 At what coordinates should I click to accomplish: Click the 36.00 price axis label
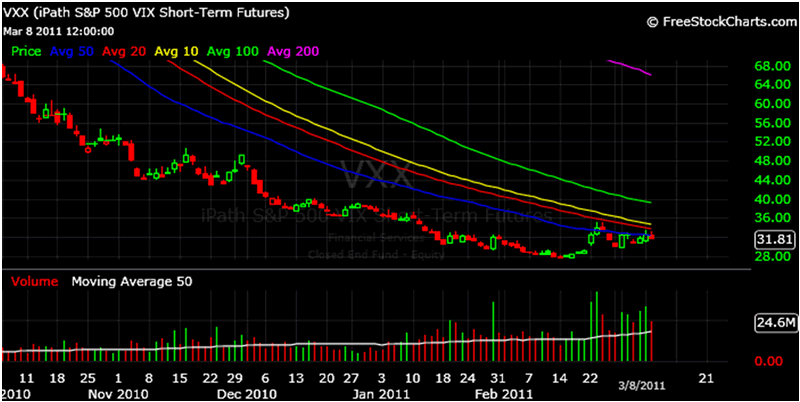point(774,218)
